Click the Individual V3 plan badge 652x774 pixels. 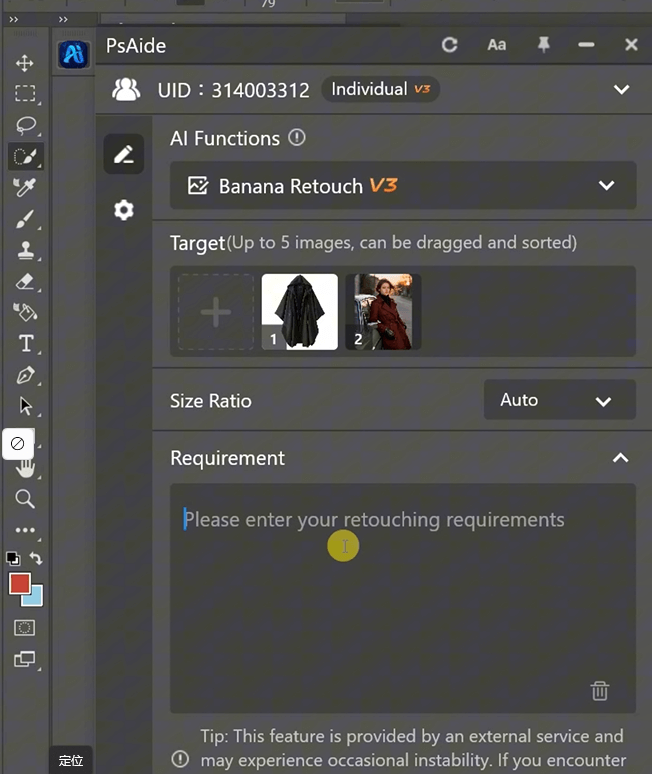[380, 89]
